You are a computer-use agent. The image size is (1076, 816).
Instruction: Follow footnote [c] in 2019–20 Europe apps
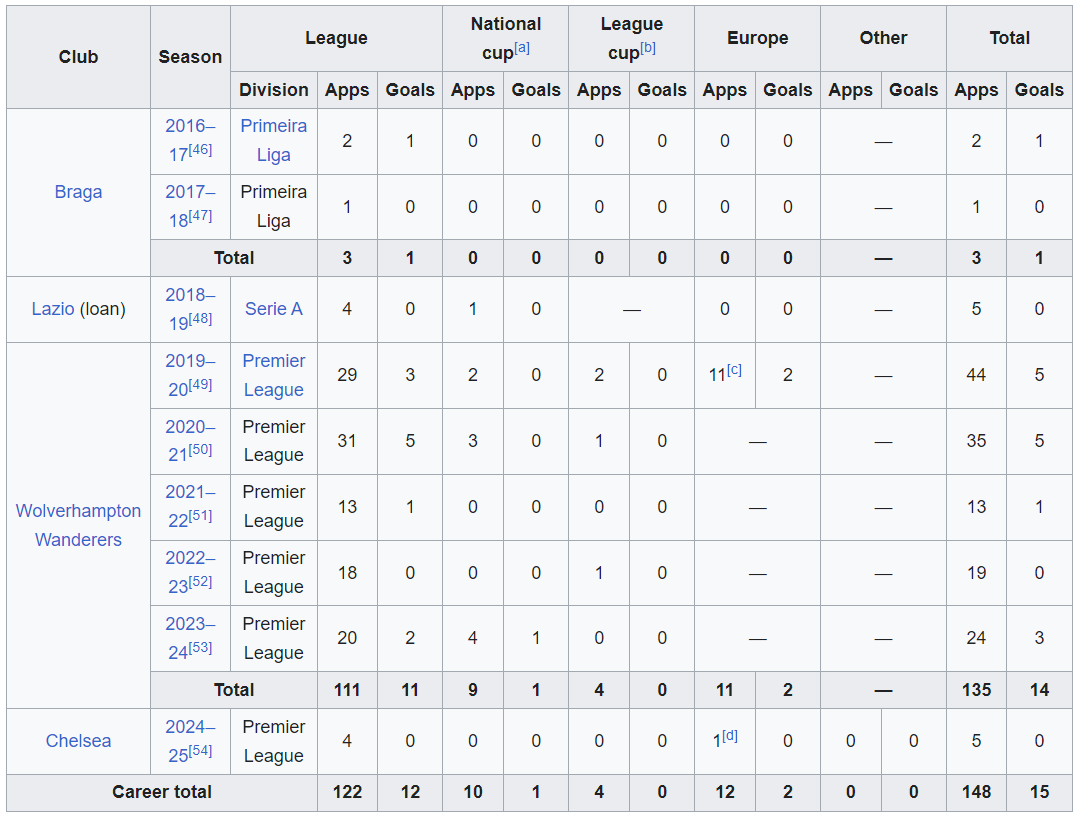pos(734,370)
